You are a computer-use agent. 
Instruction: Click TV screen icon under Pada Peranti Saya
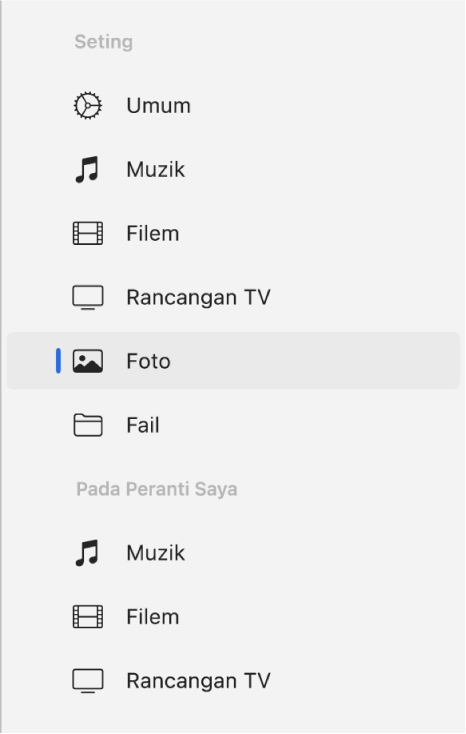coord(88,681)
